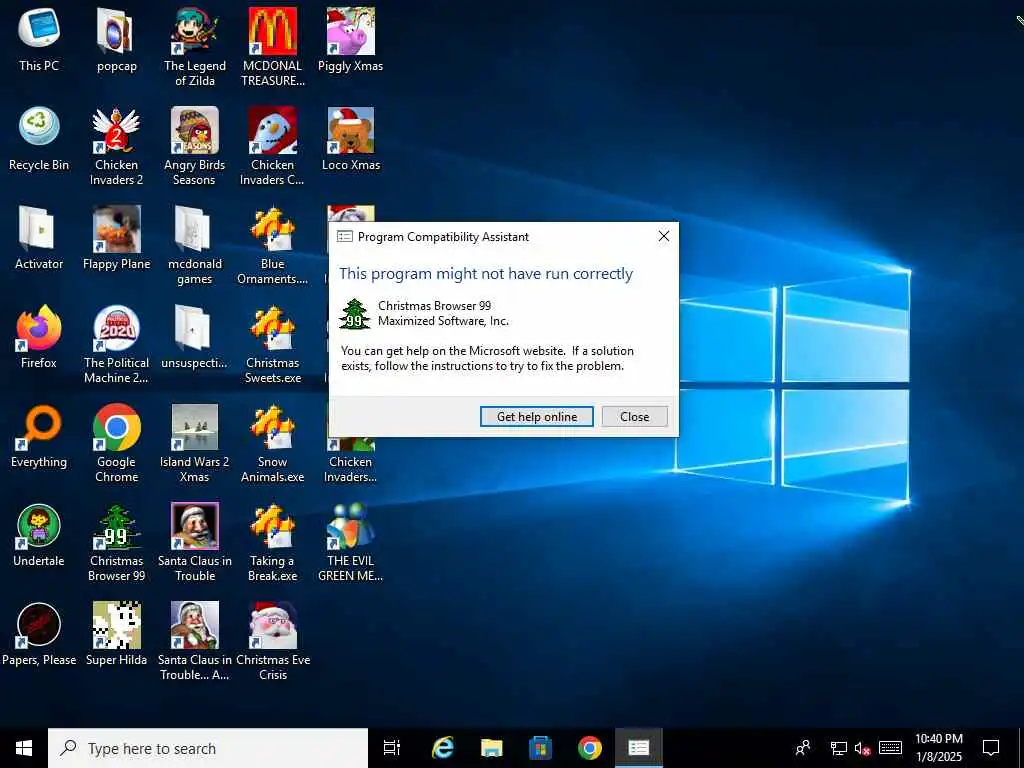Launch Chrome from the taskbar
This screenshot has height=768, width=1024.
(x=589, y=748)
